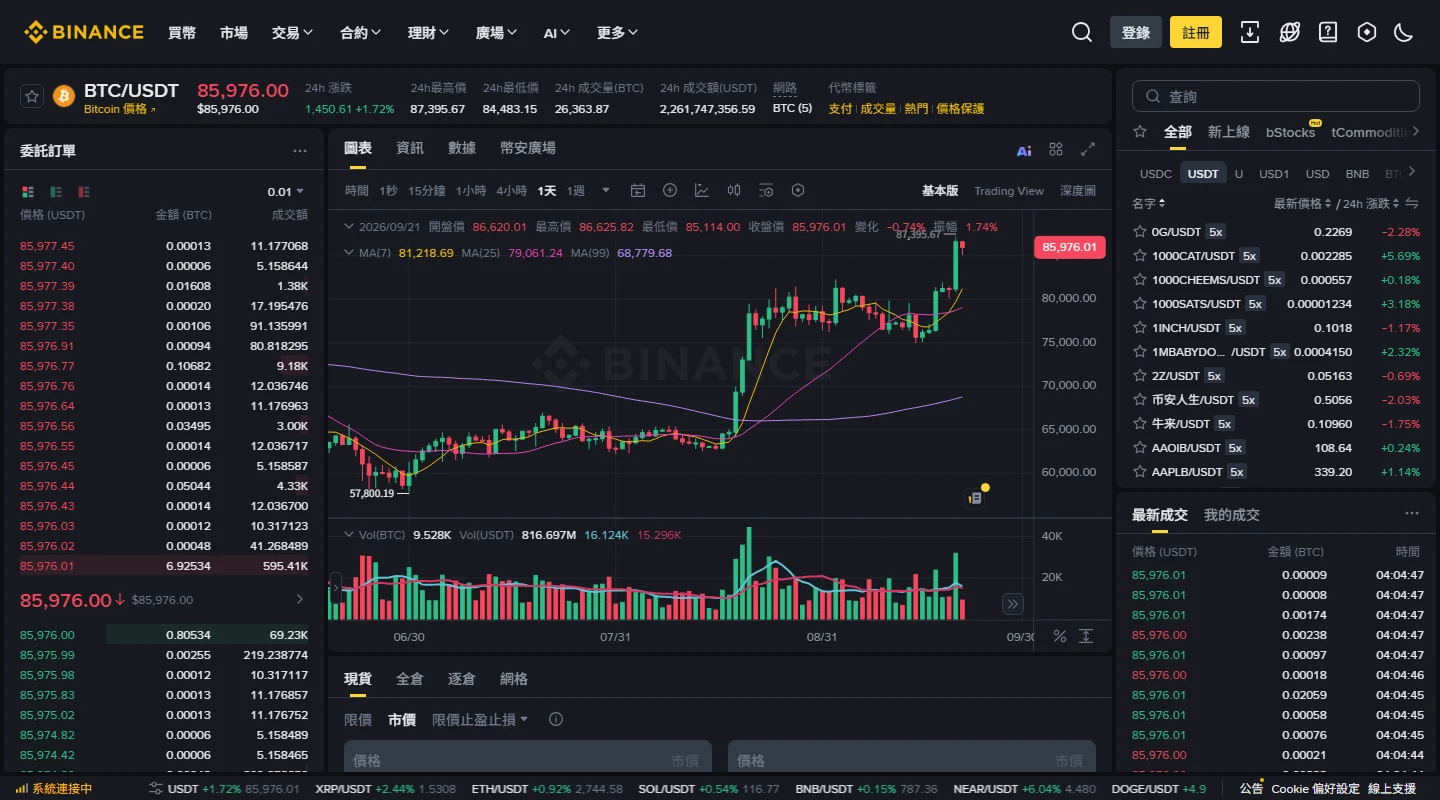Select the 4小時 interval

[x=511, y=190]
